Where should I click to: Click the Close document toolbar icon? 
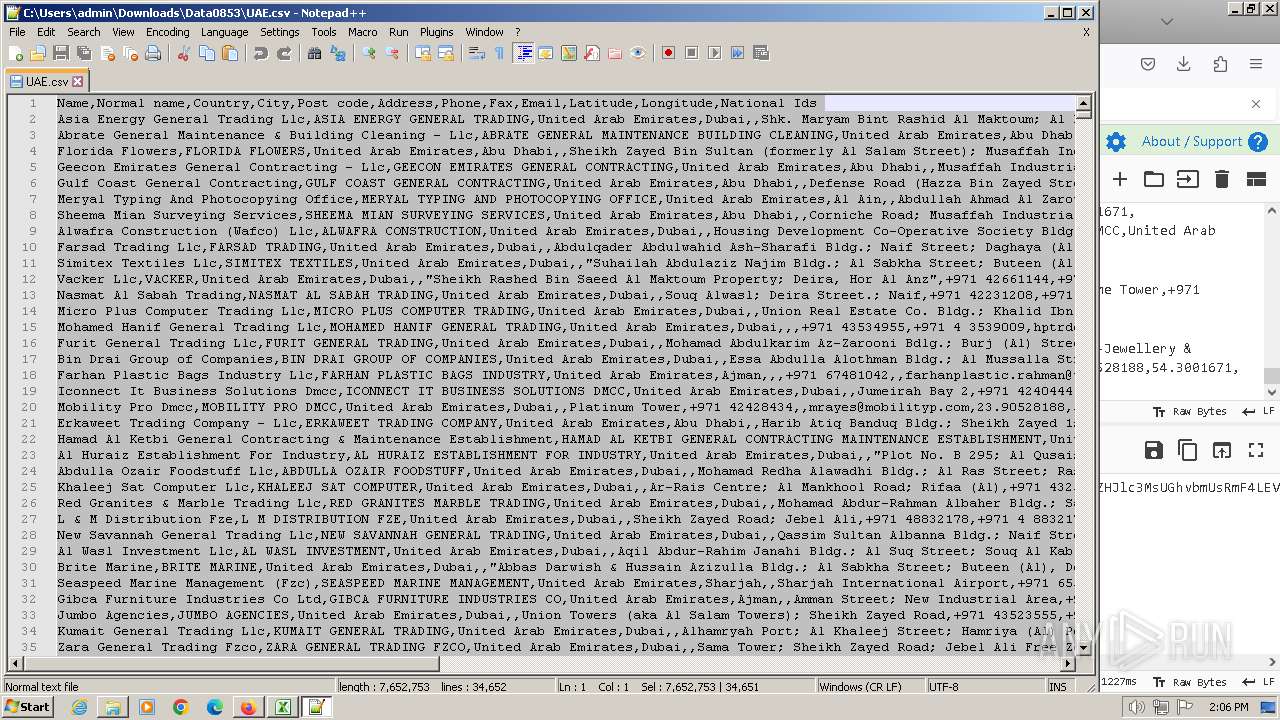pos(107,53)
